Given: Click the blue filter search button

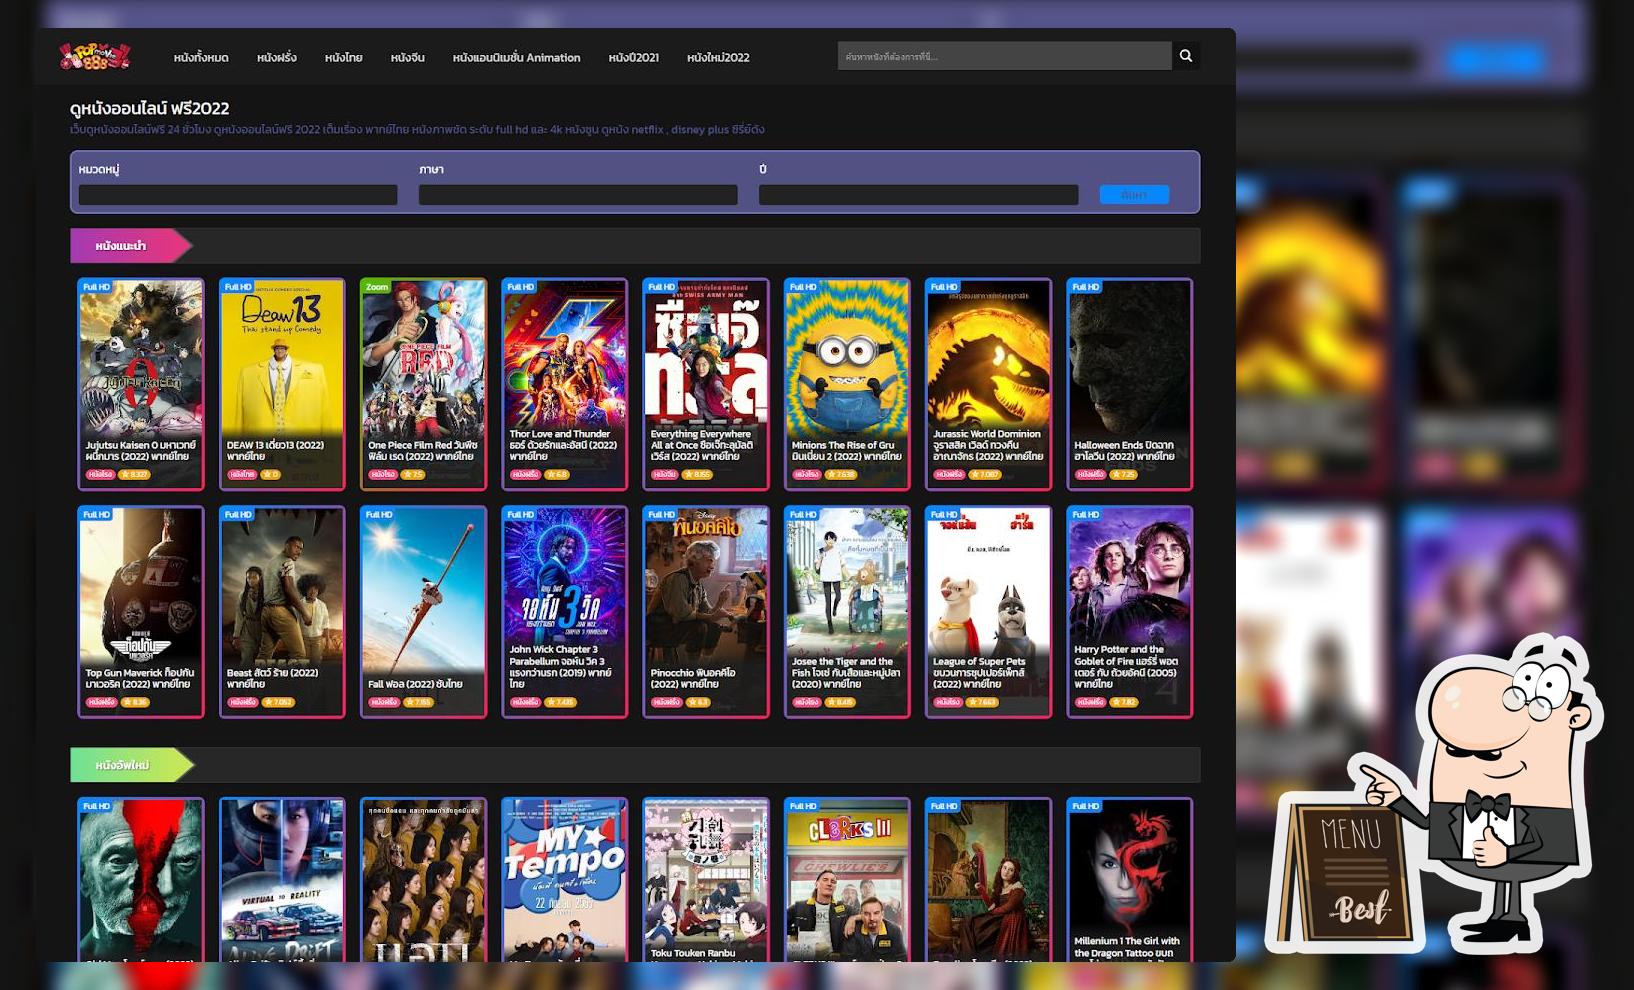Looking at the screenshot, I should coord(1134,195).
